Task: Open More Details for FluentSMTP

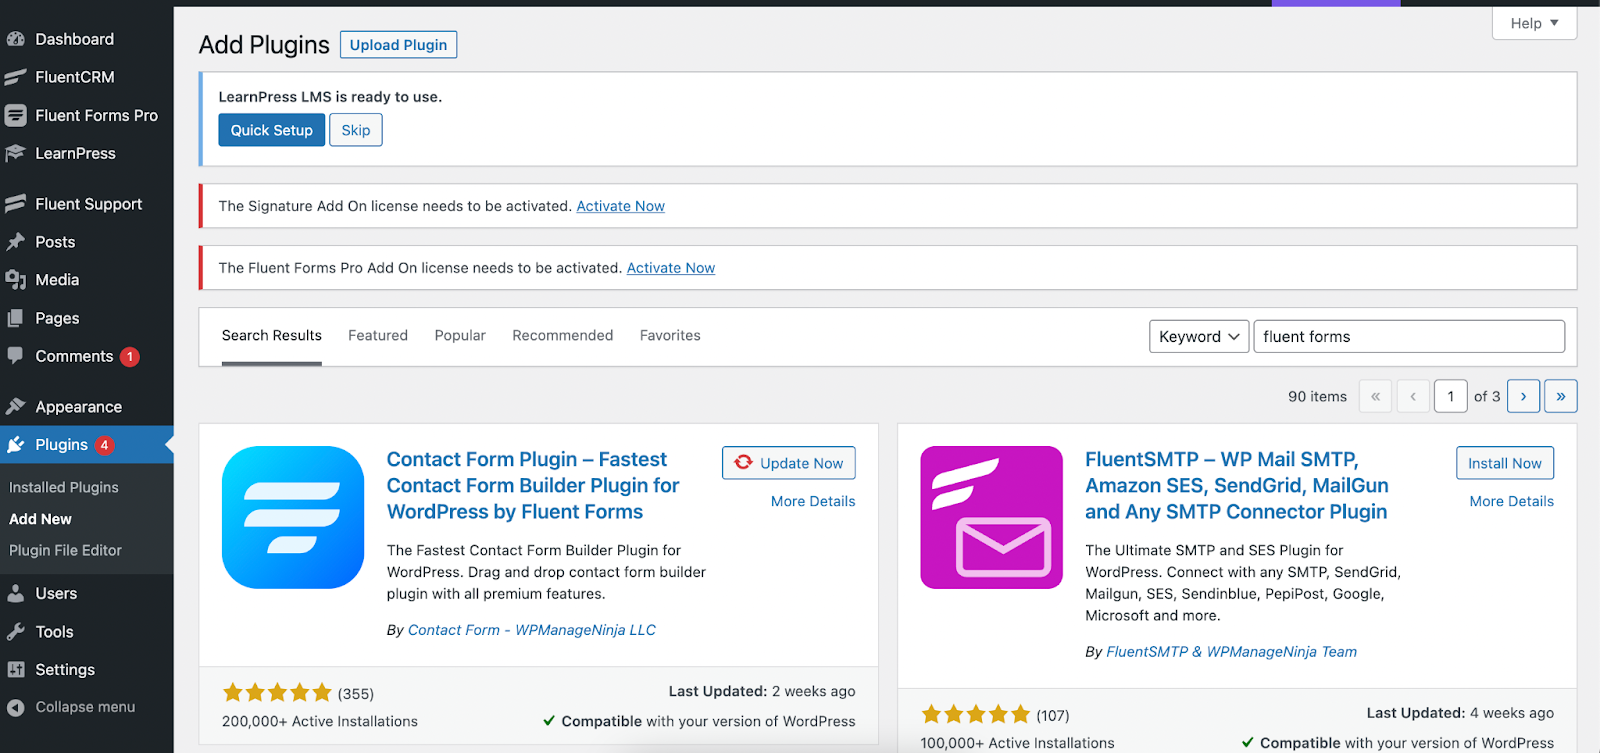Action: [x=1512, y=501]
